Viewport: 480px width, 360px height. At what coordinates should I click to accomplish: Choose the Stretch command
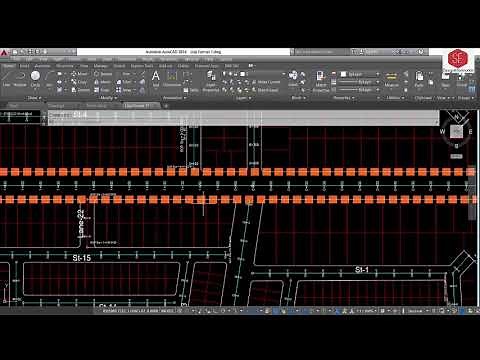(x=80, y=90)
